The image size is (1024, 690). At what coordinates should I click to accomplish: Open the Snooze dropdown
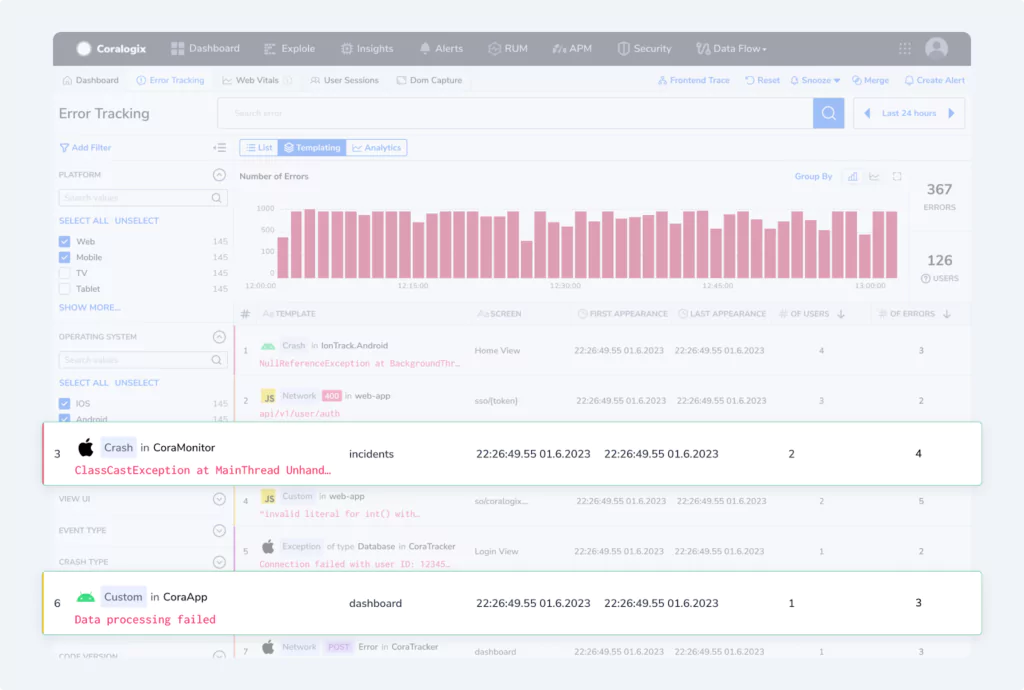tap(815, 80)
